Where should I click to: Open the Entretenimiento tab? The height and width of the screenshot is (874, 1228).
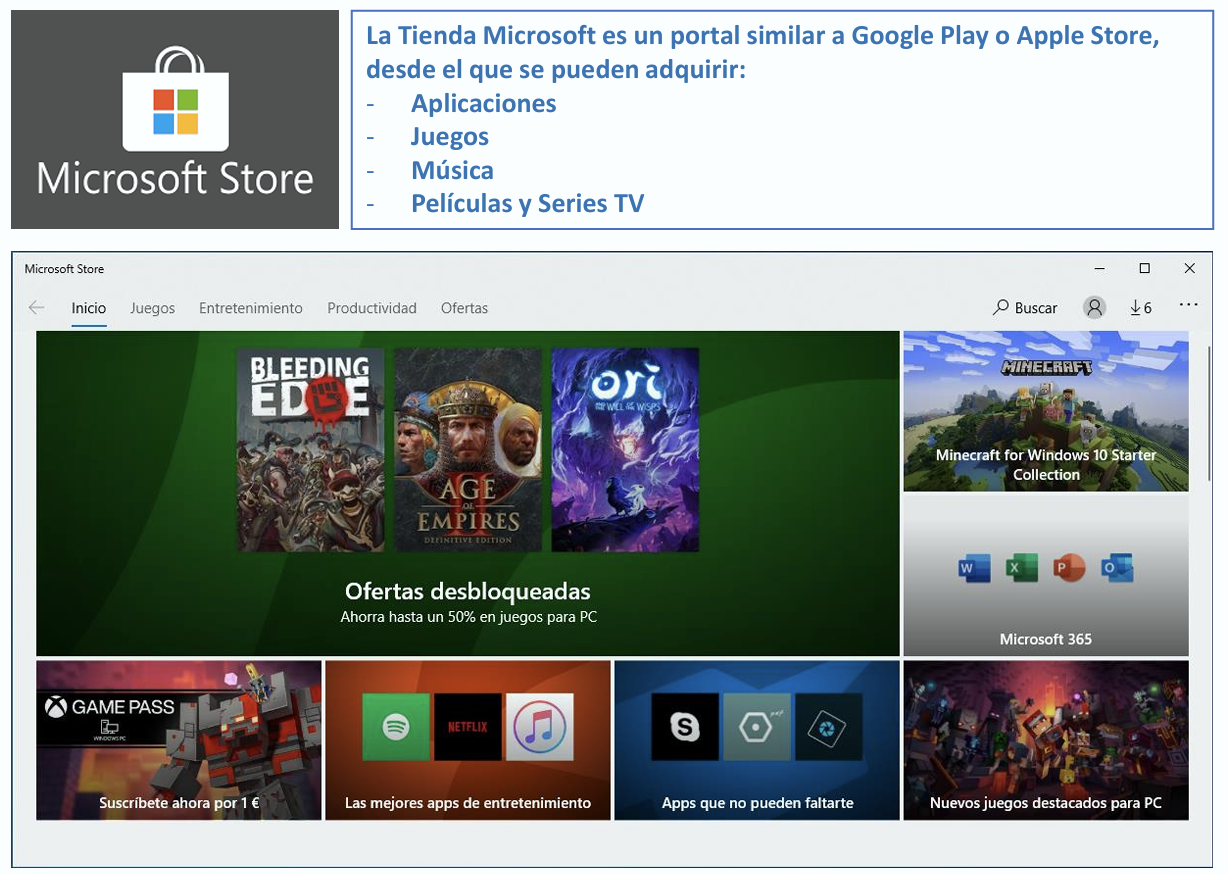[x=250, y=308]
